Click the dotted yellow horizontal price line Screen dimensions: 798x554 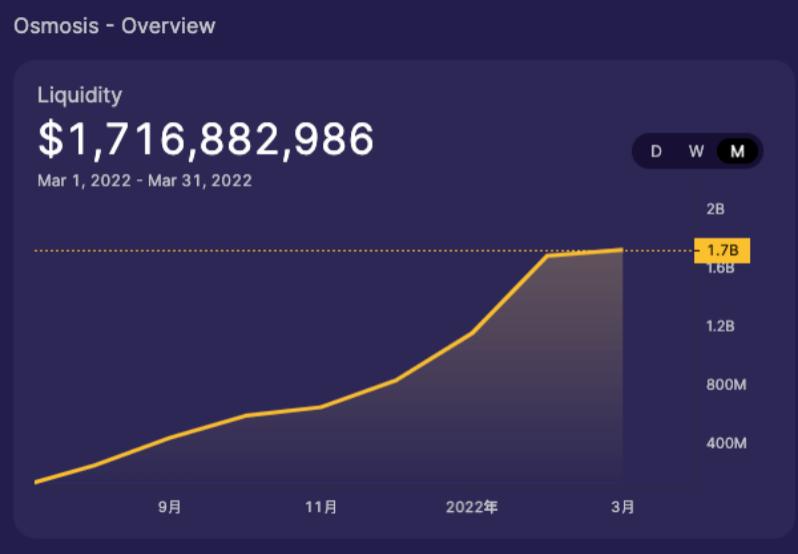(x=300, y=250)
